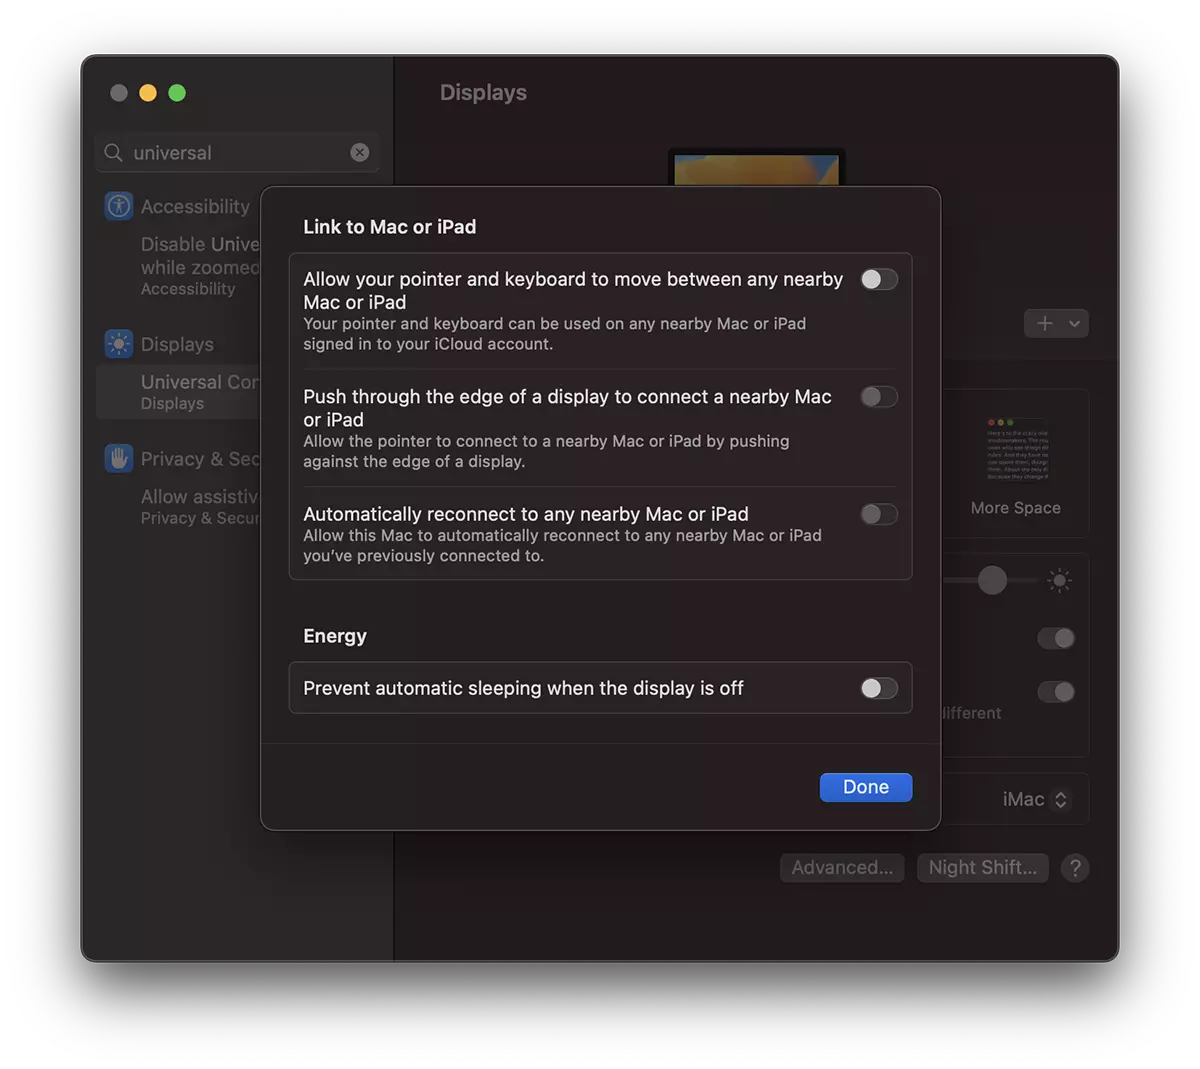
Task: Click the help question mark button
Action: click(1075, 868)
